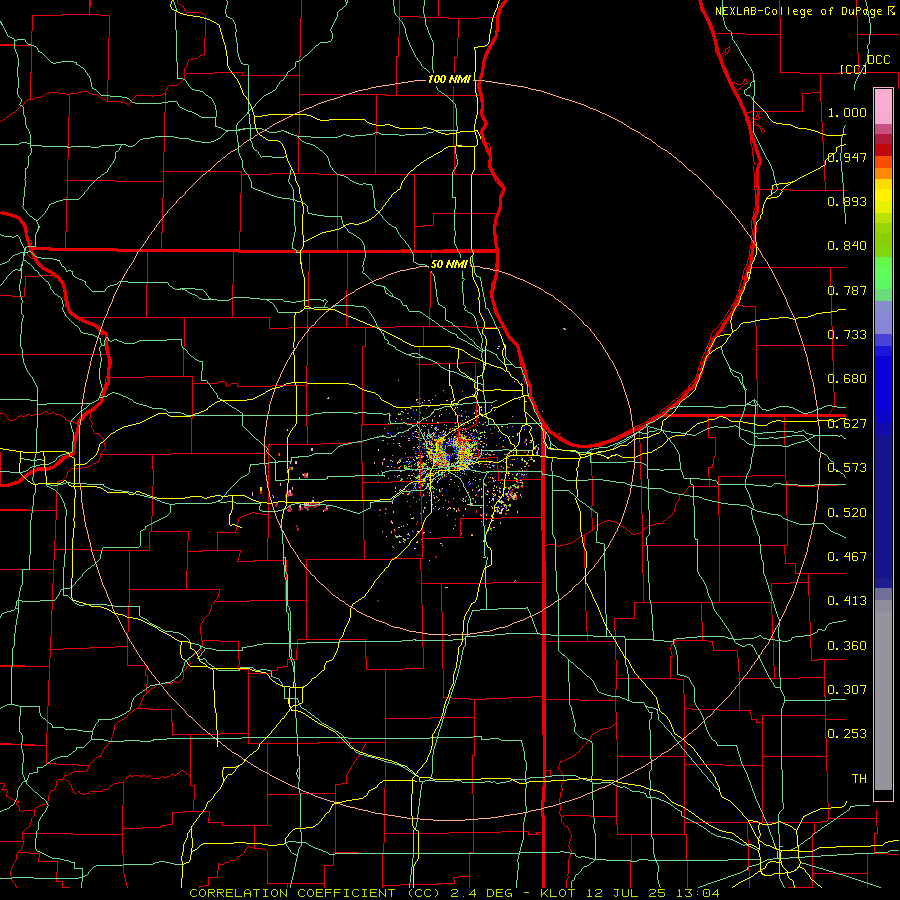Click the 0.627 legend value
The width and height of the screenshot is (900, 900).
pyautogui.click(x=847, y=424)
